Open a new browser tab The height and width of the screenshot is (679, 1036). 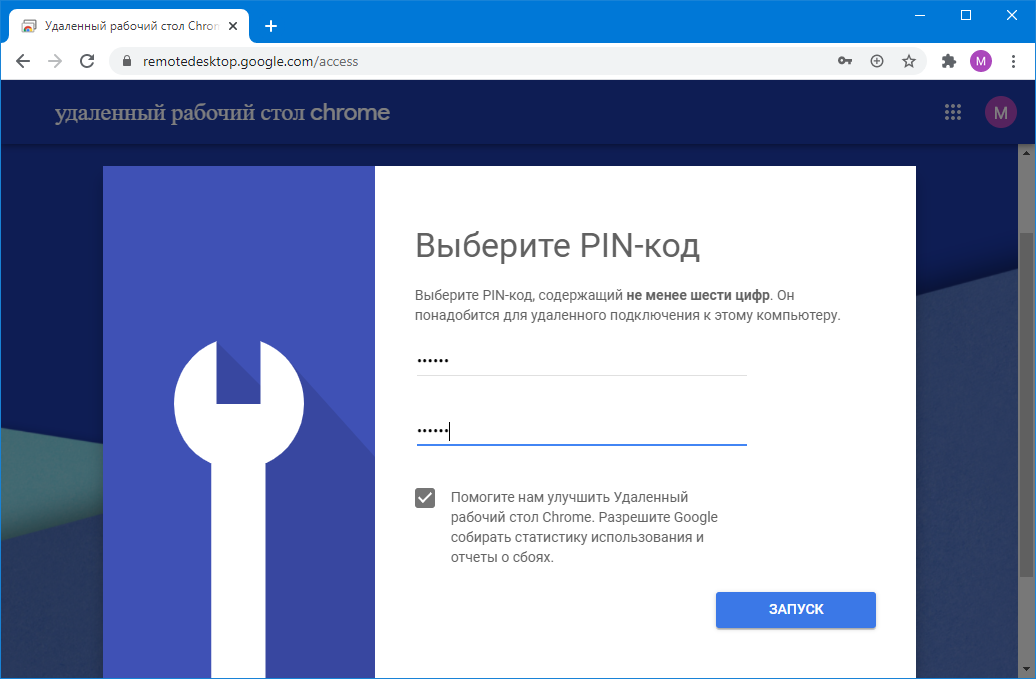[x=270, y=26]
